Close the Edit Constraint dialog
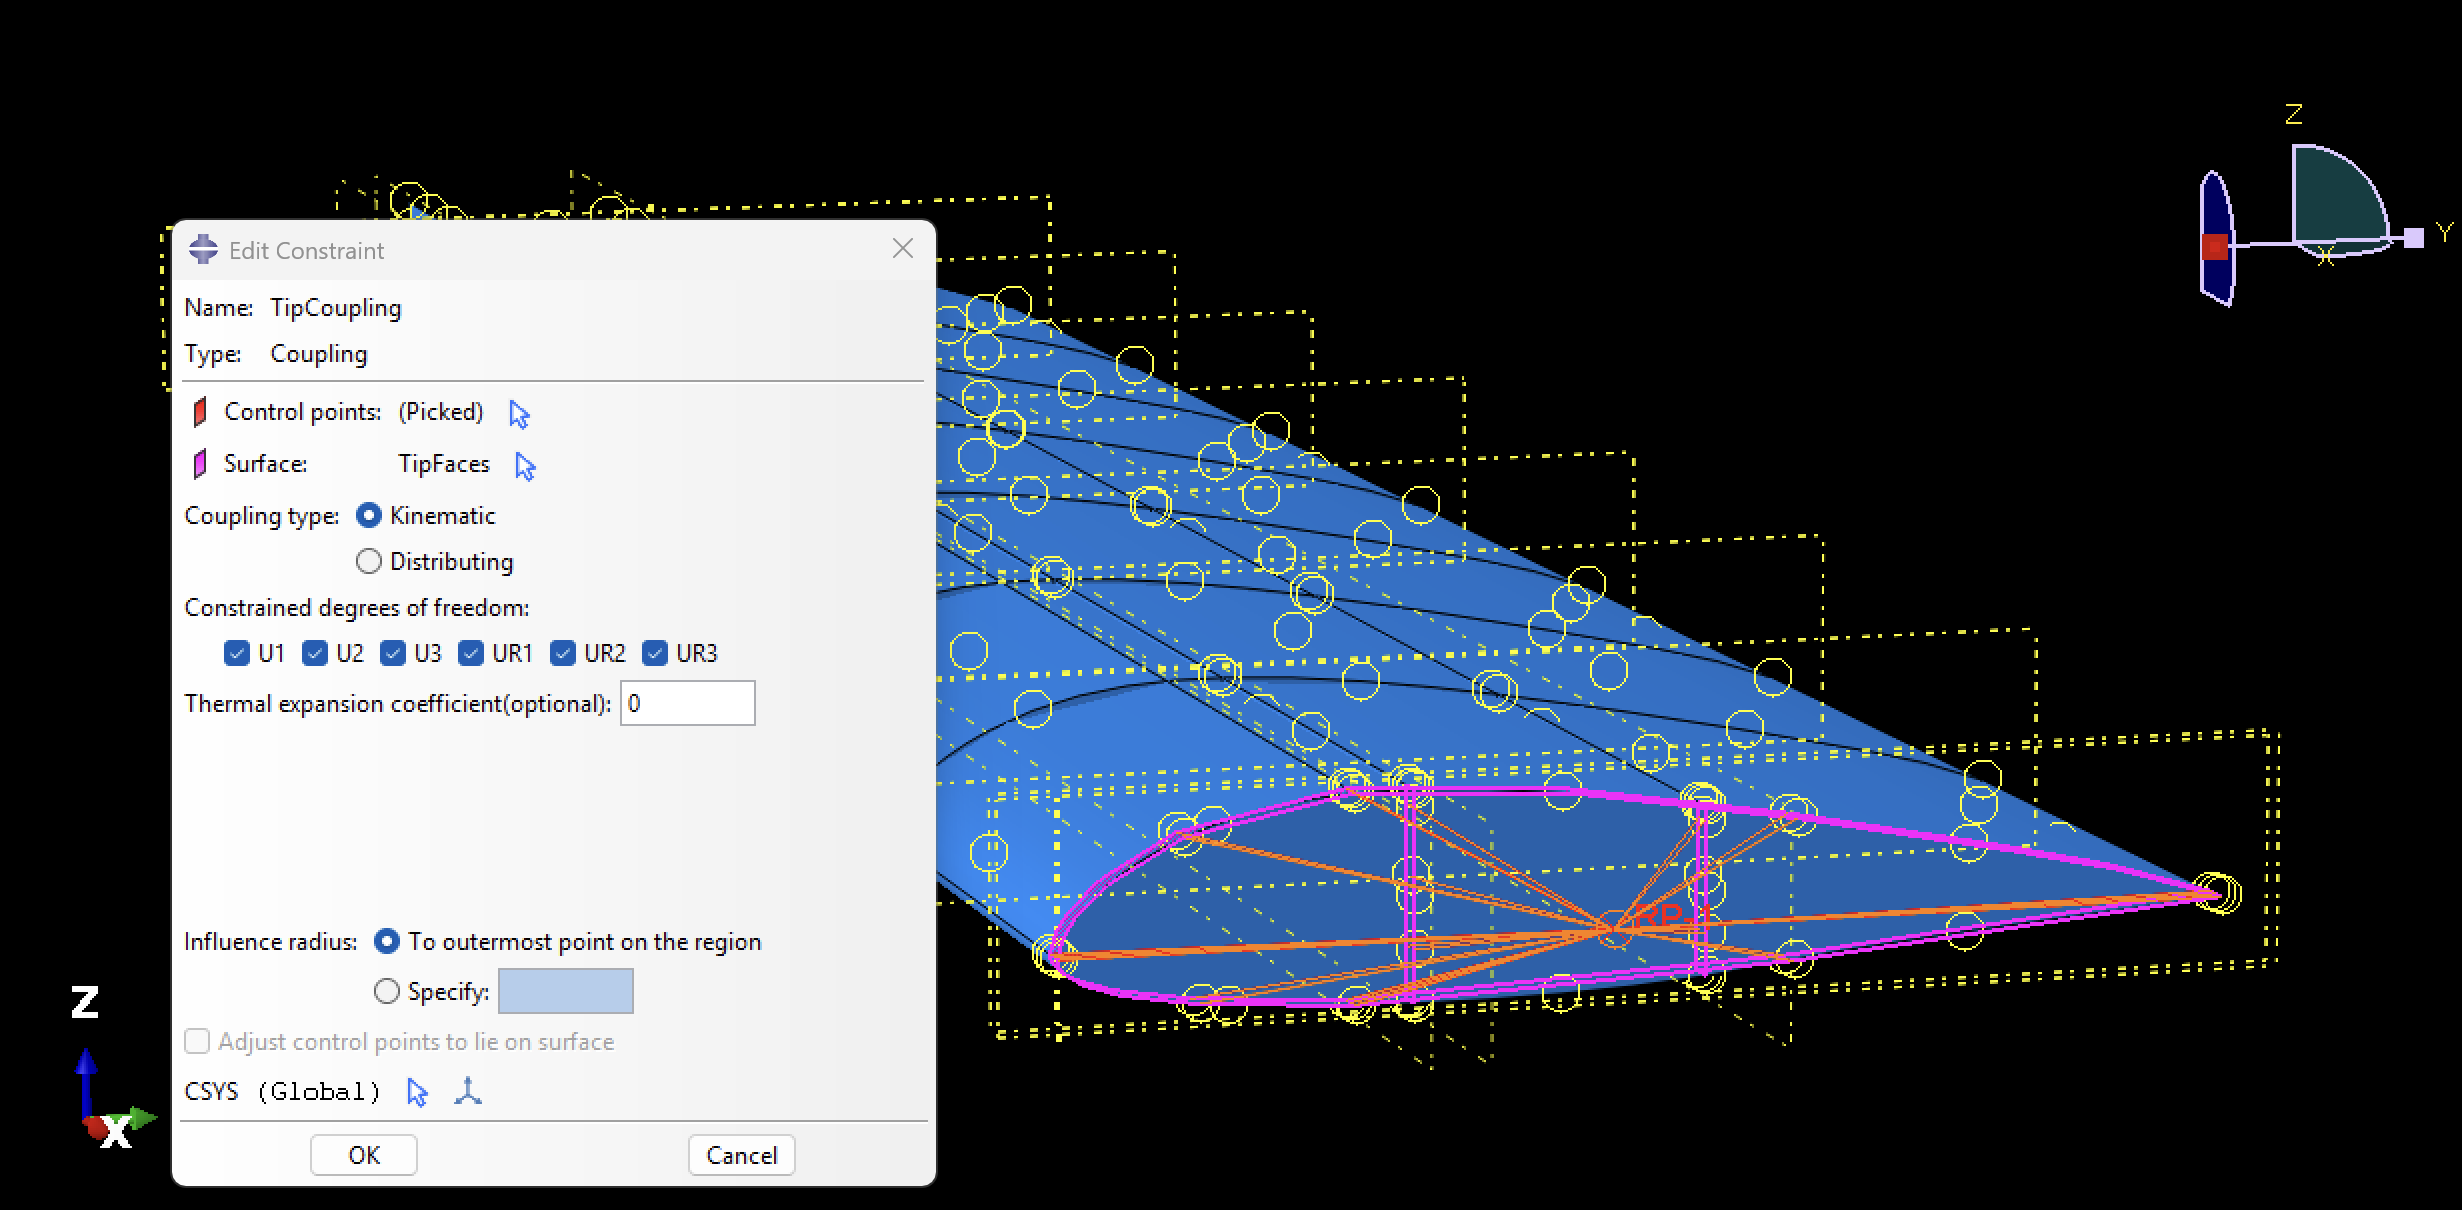2462x1210 pixels. tap(903, 249)
